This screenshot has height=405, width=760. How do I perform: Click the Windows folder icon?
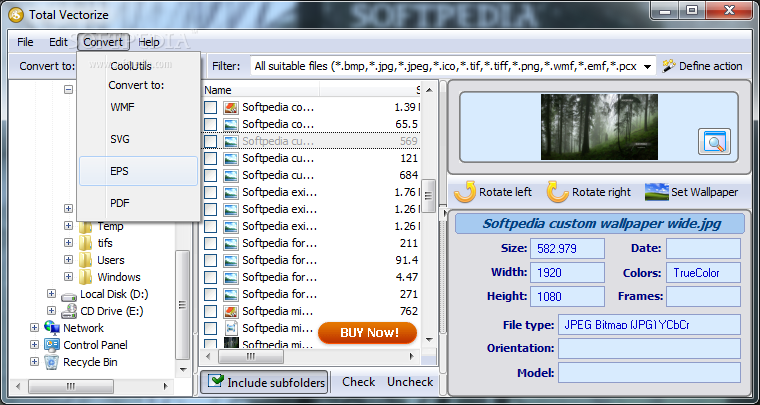pyautogui.click(x=85, y=277)
